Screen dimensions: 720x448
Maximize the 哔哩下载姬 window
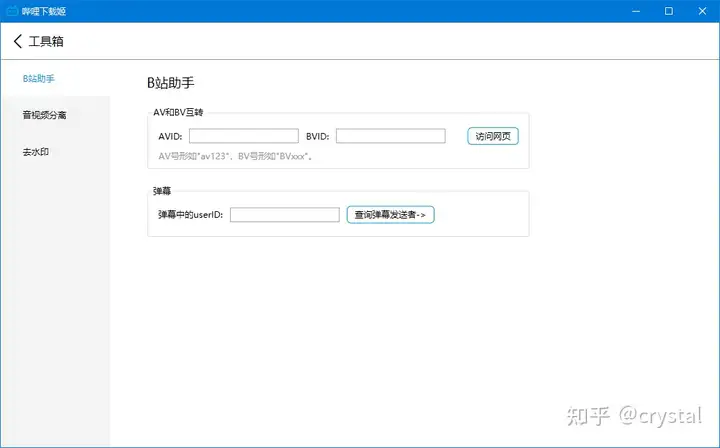coord(669,11)
